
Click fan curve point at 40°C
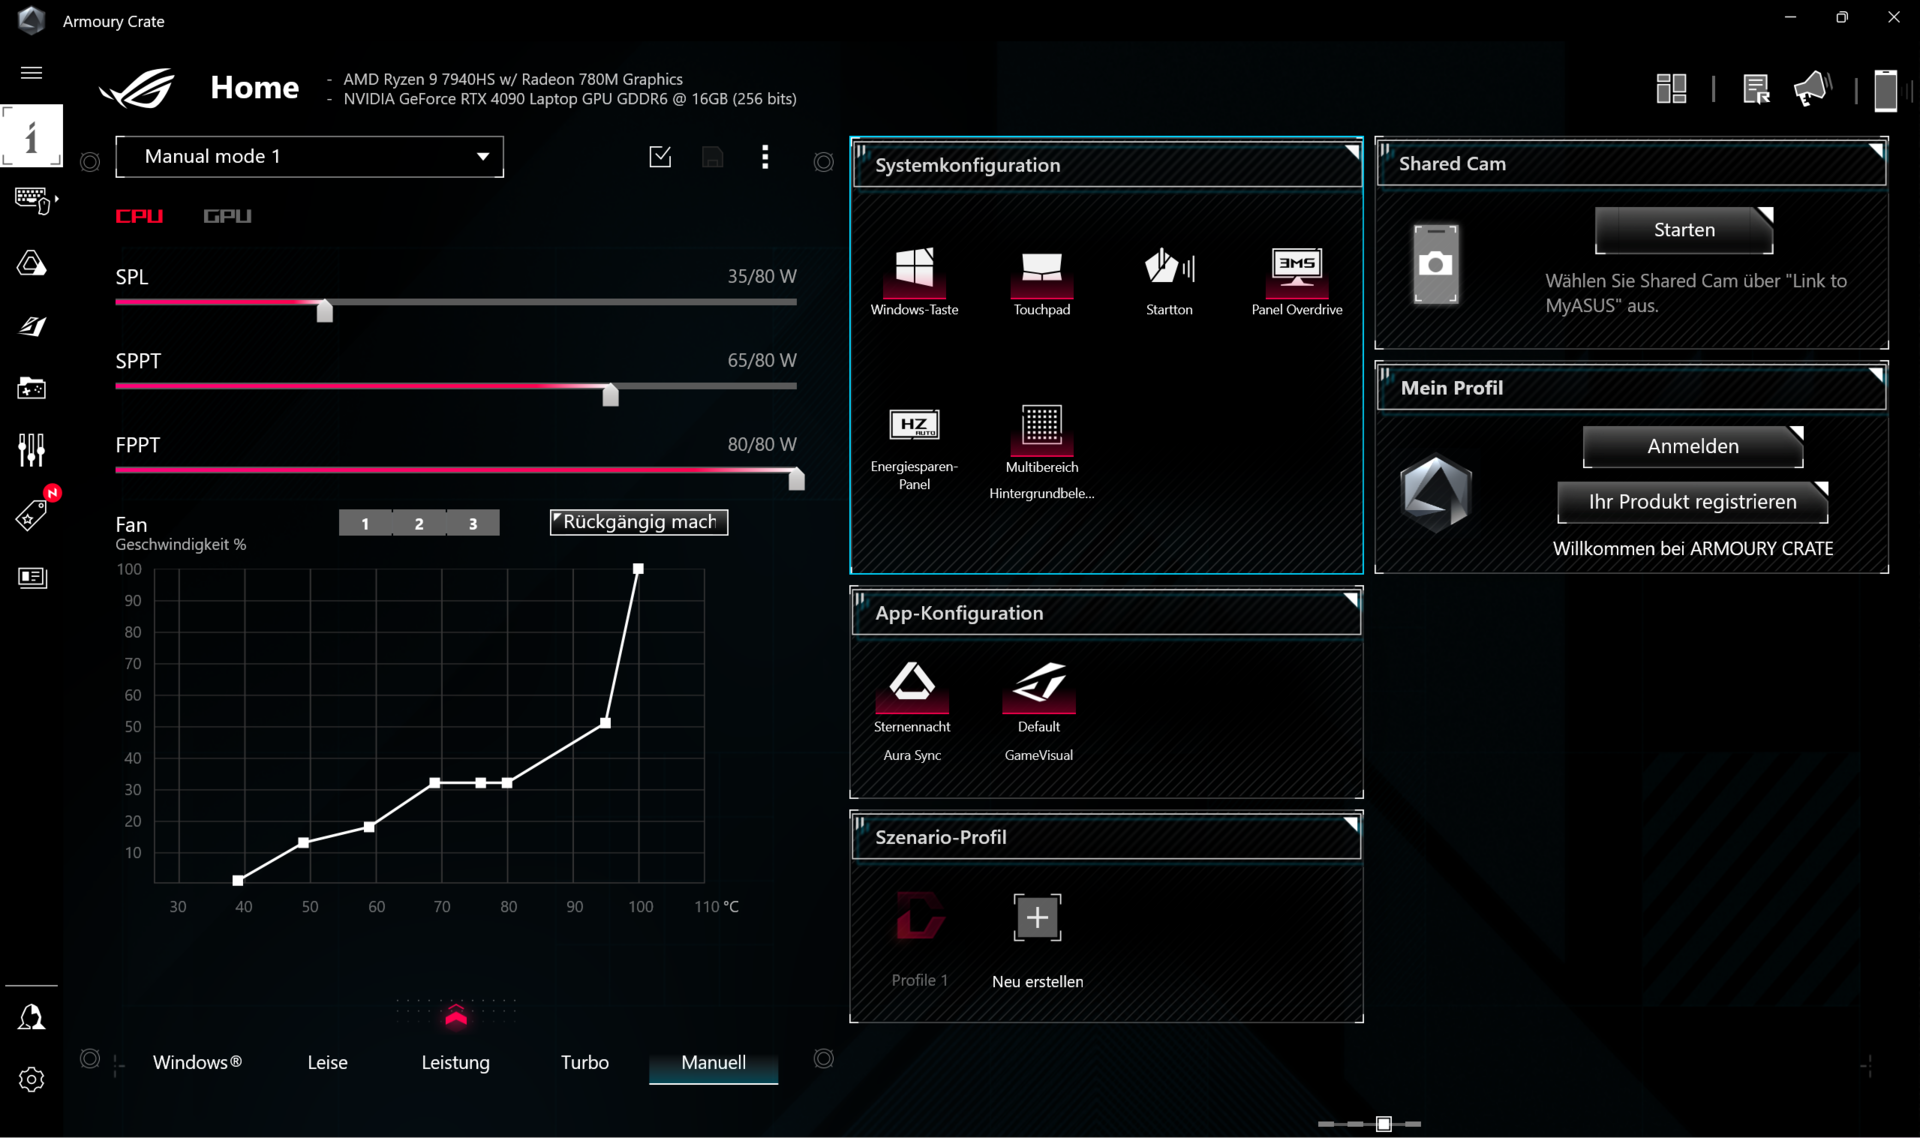(x=238, y=881)
